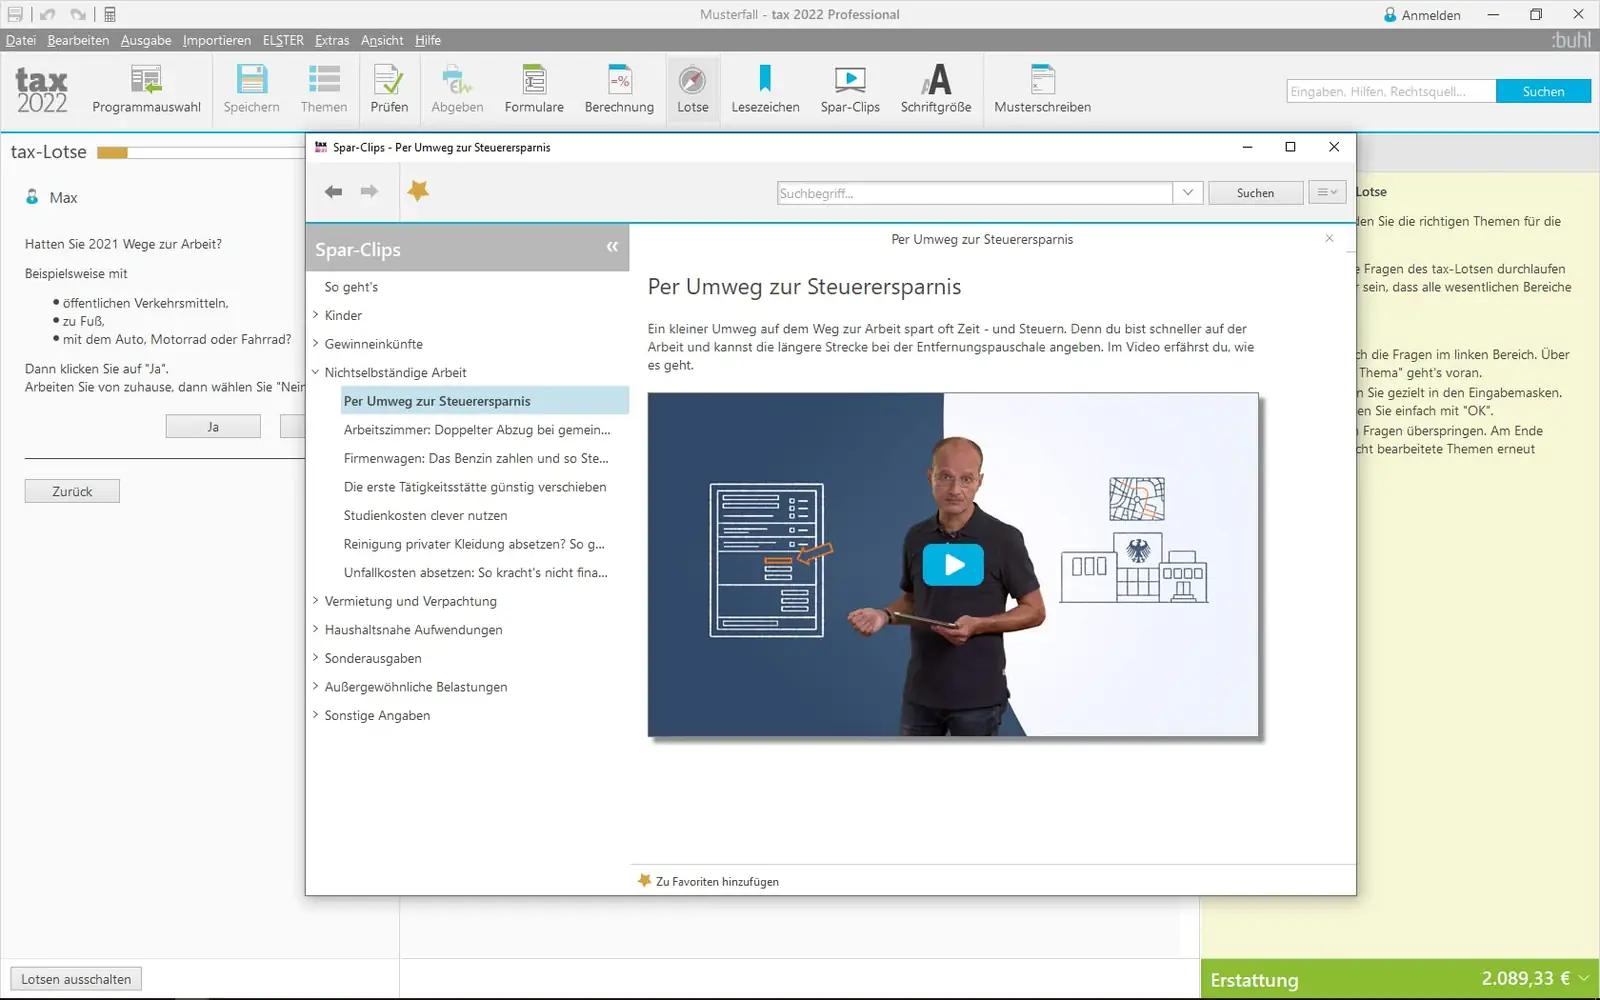The width and height of the screenshot is (1600, 1000).
Task: Click the Lotsen ausschalten button
Action: 76,979
